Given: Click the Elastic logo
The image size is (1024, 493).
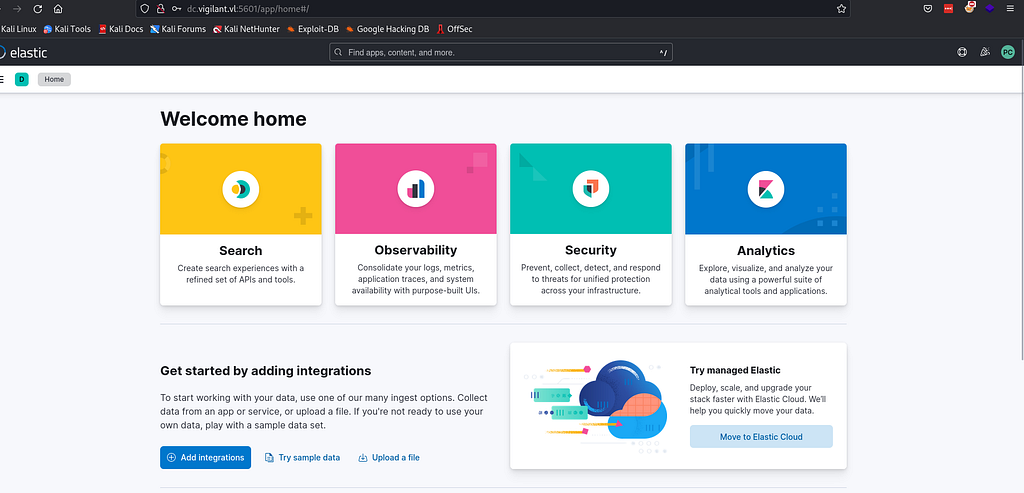Looking at the screenshot, I should (x=24, y=53).
